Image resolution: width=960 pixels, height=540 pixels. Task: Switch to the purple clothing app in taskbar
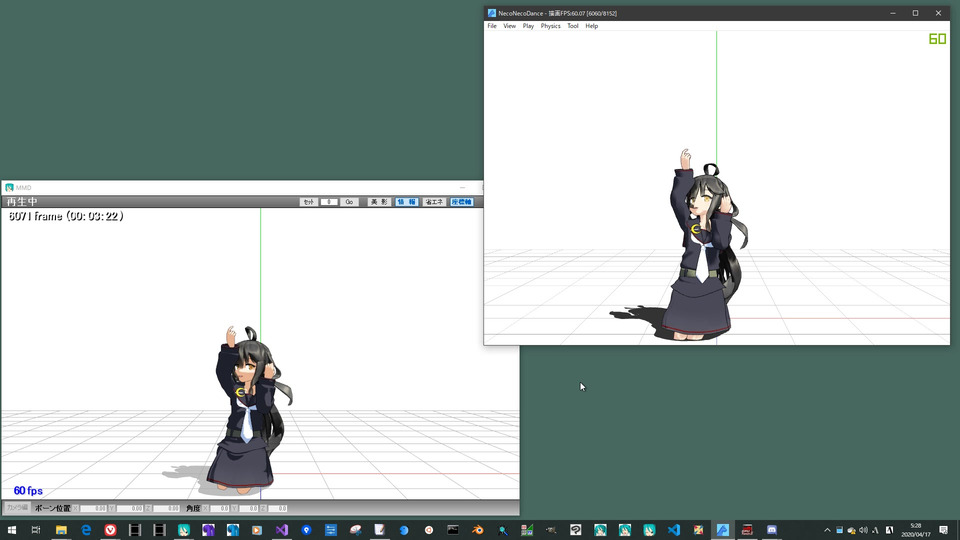pyautogui.click(x=208, y=530)
